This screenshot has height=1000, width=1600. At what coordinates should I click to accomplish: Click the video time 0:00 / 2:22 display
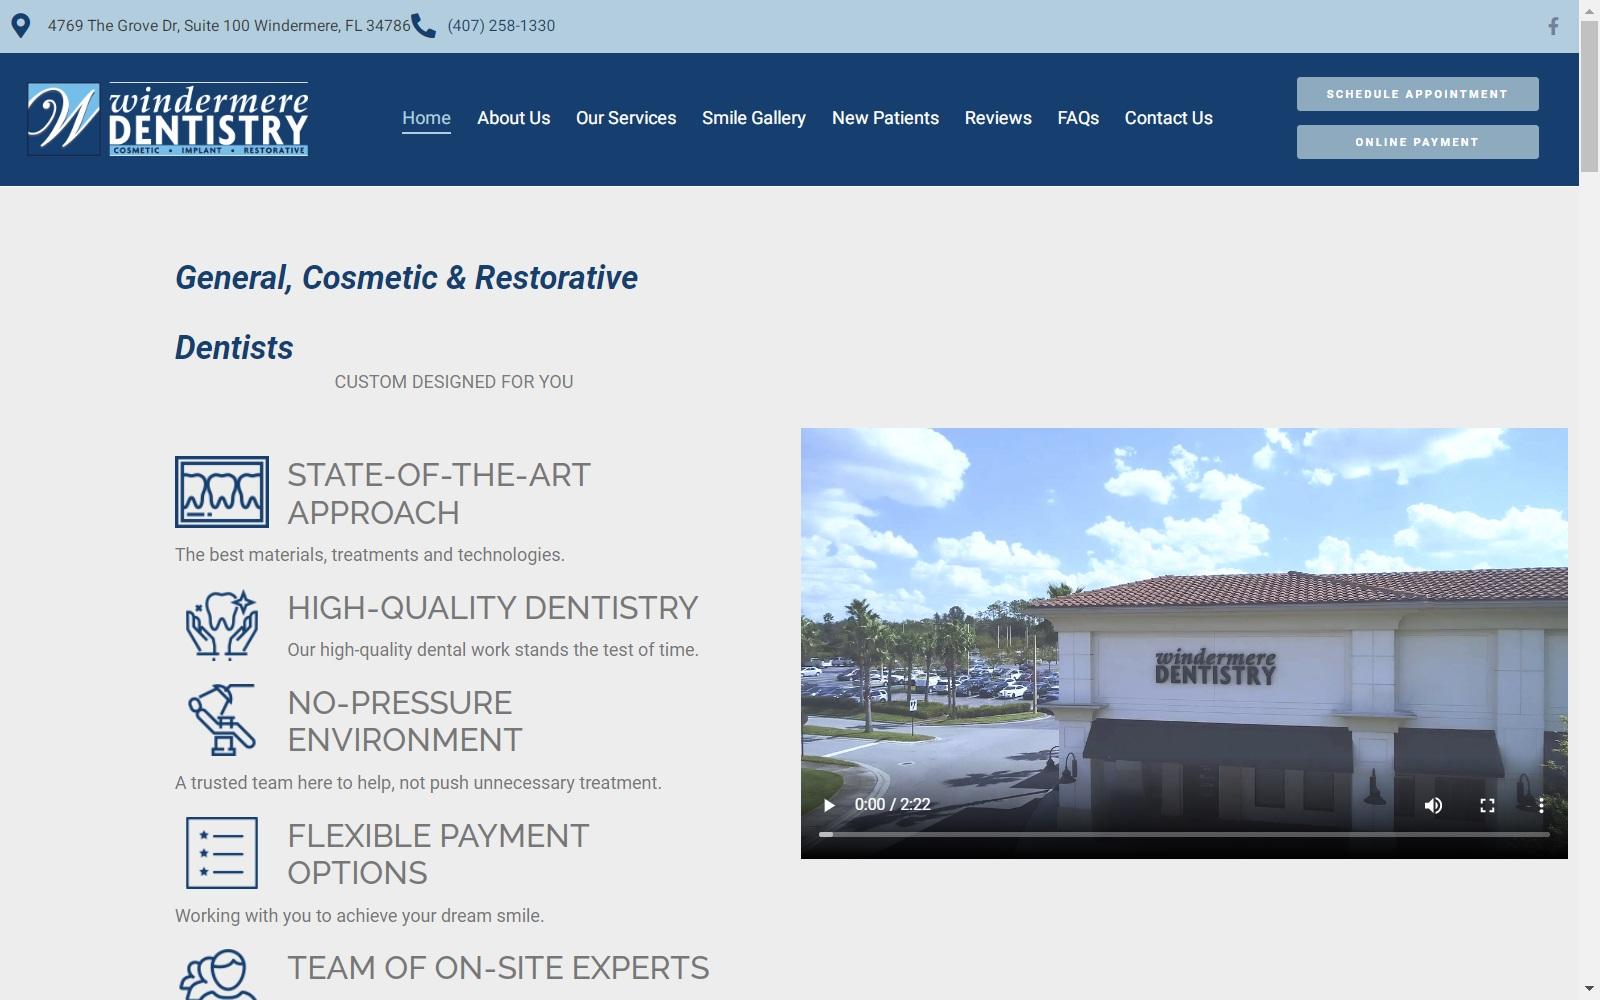(x=892, y=805)
